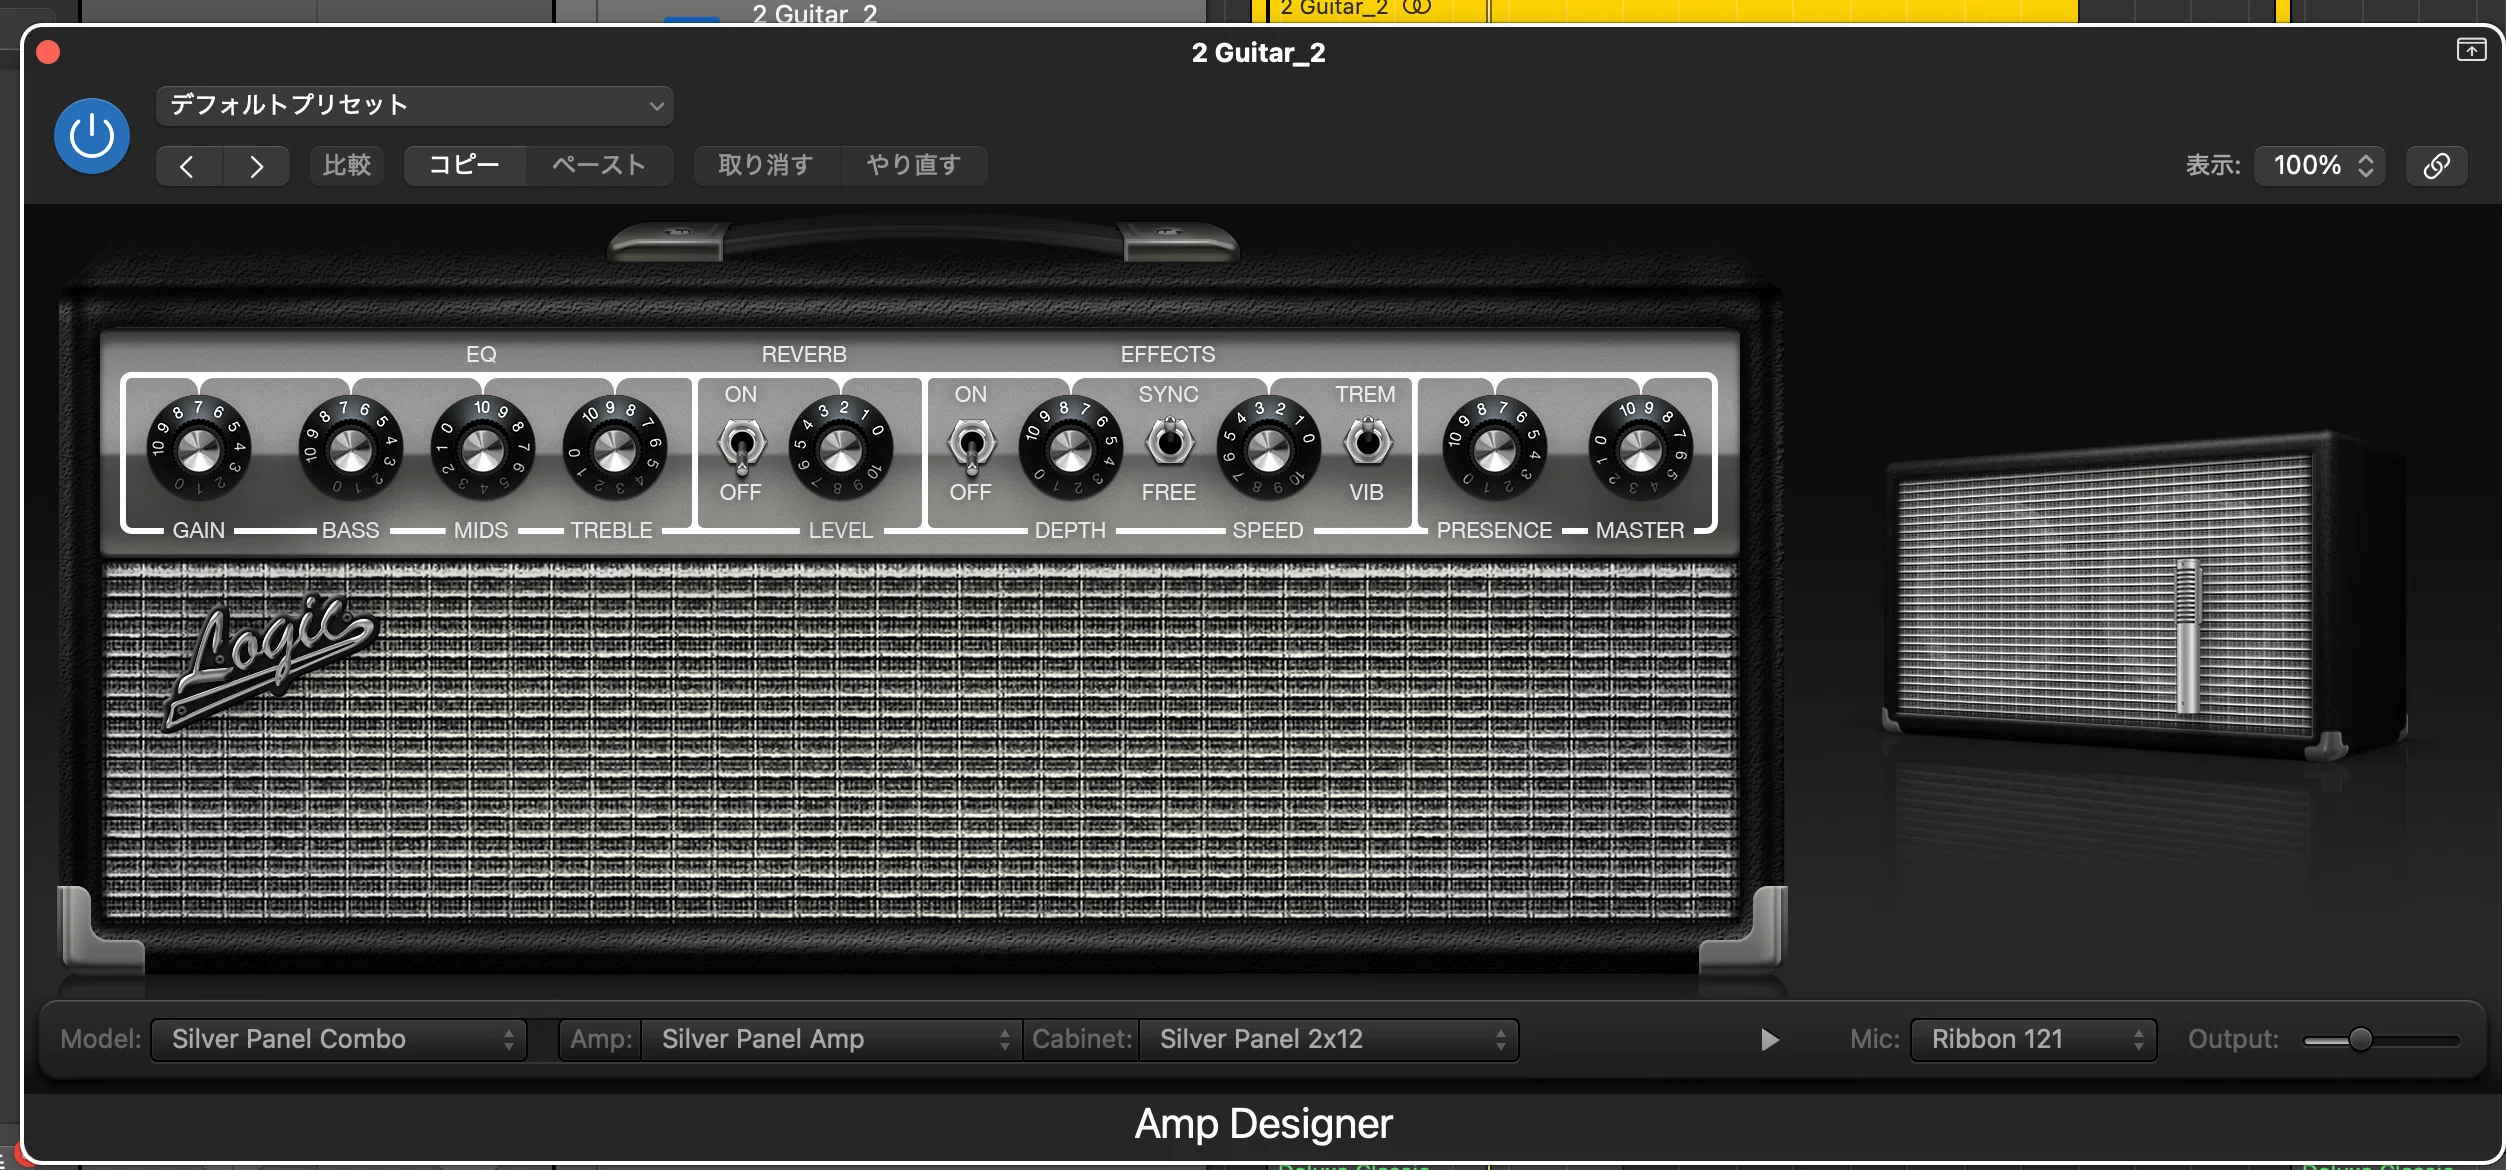The width and height of the screenshot is (2506, 1170).
Task: Click the ペースト paste button
Action: click(599, 165)
